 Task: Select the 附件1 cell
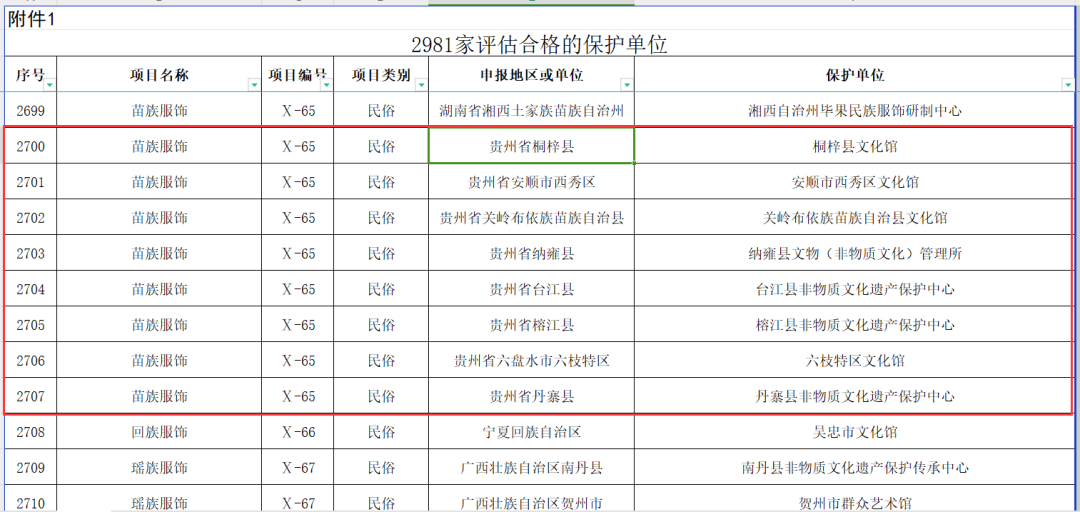tap(32, 18)
